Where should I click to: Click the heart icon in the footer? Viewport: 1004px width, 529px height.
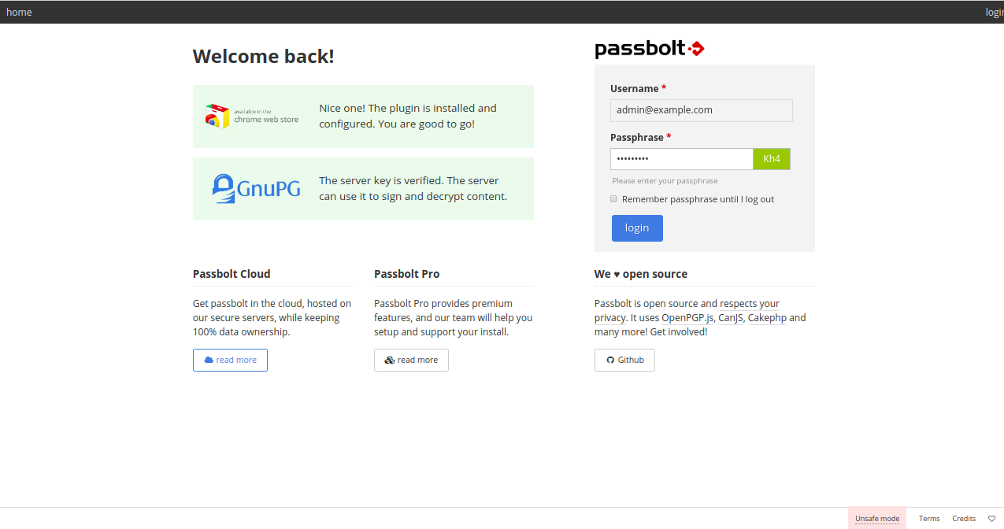coord(991,519)
